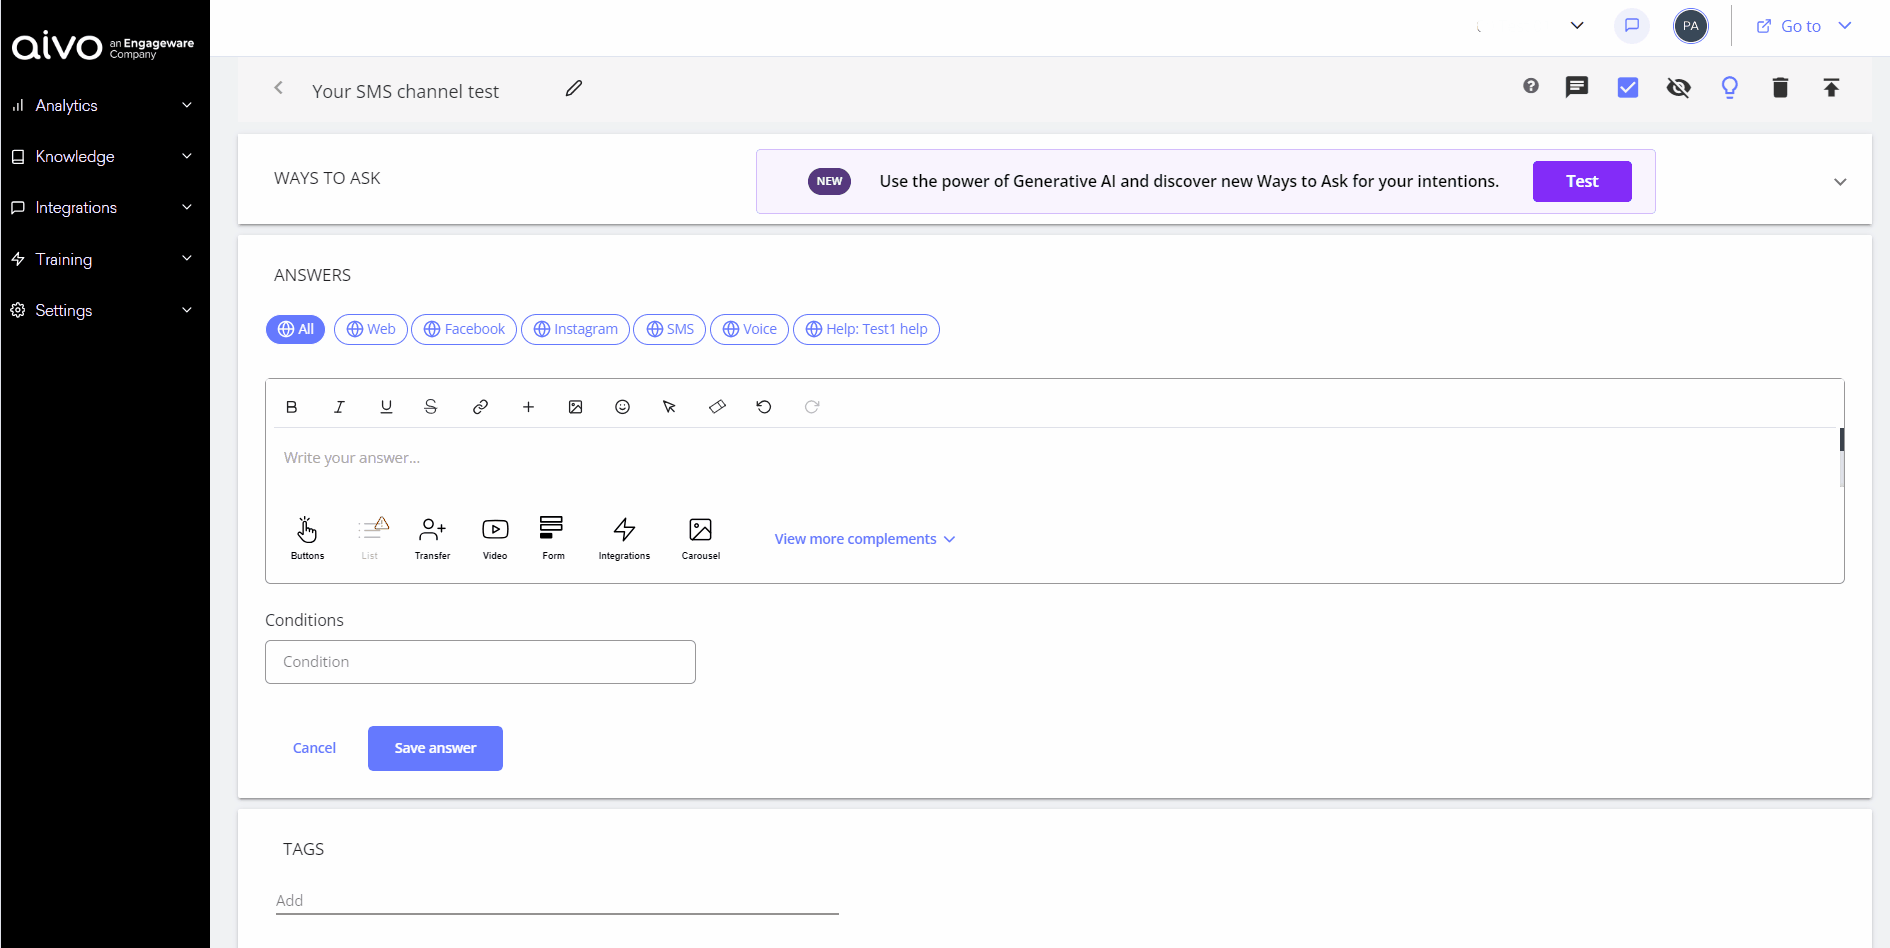Open the top bar account dropdown chevron
Viewport: 1890px width, 948px height.
click(1577, 26)
